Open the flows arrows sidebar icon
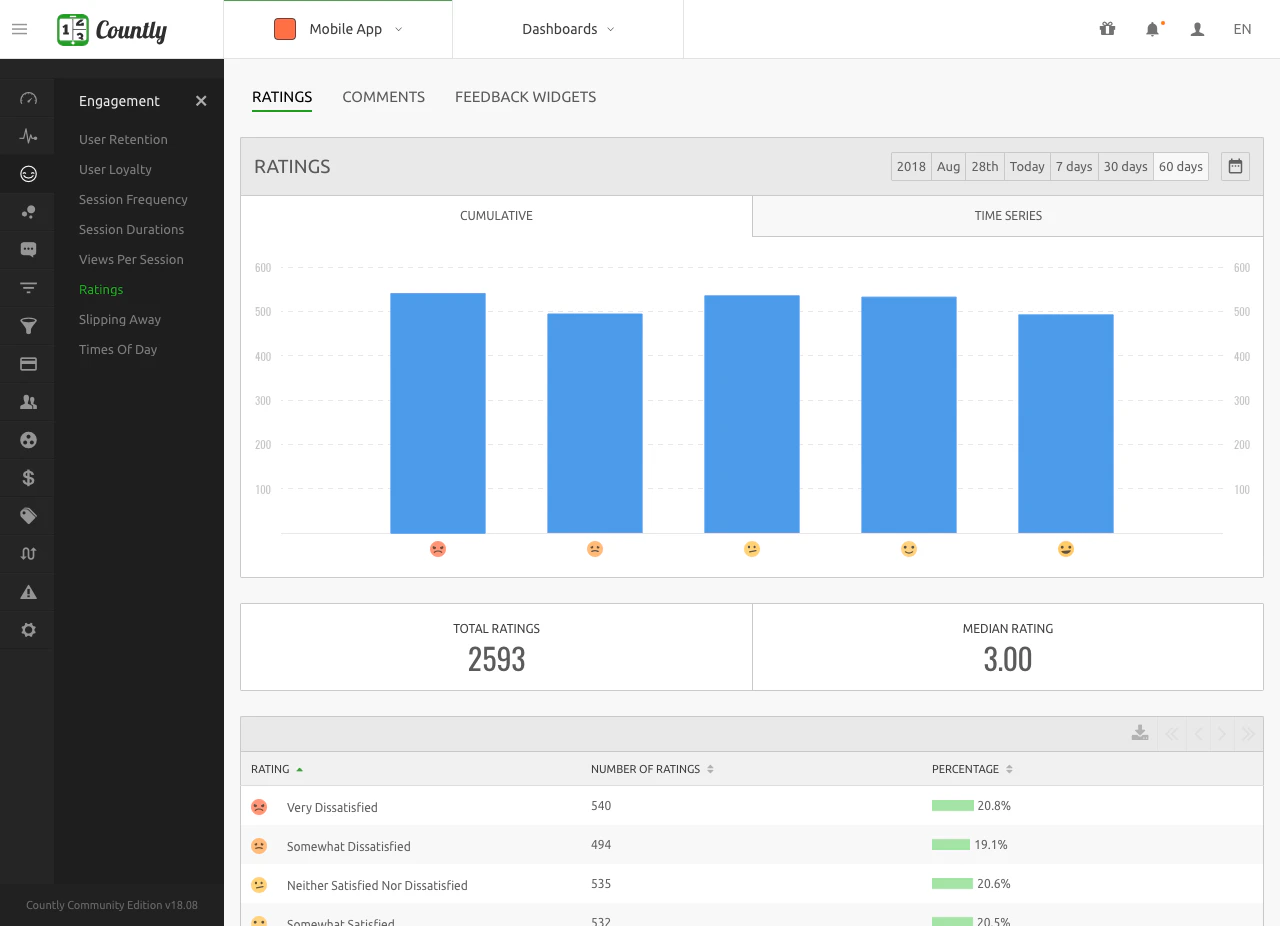Screen dimensions: 1280x926 [x=28, y=554]
